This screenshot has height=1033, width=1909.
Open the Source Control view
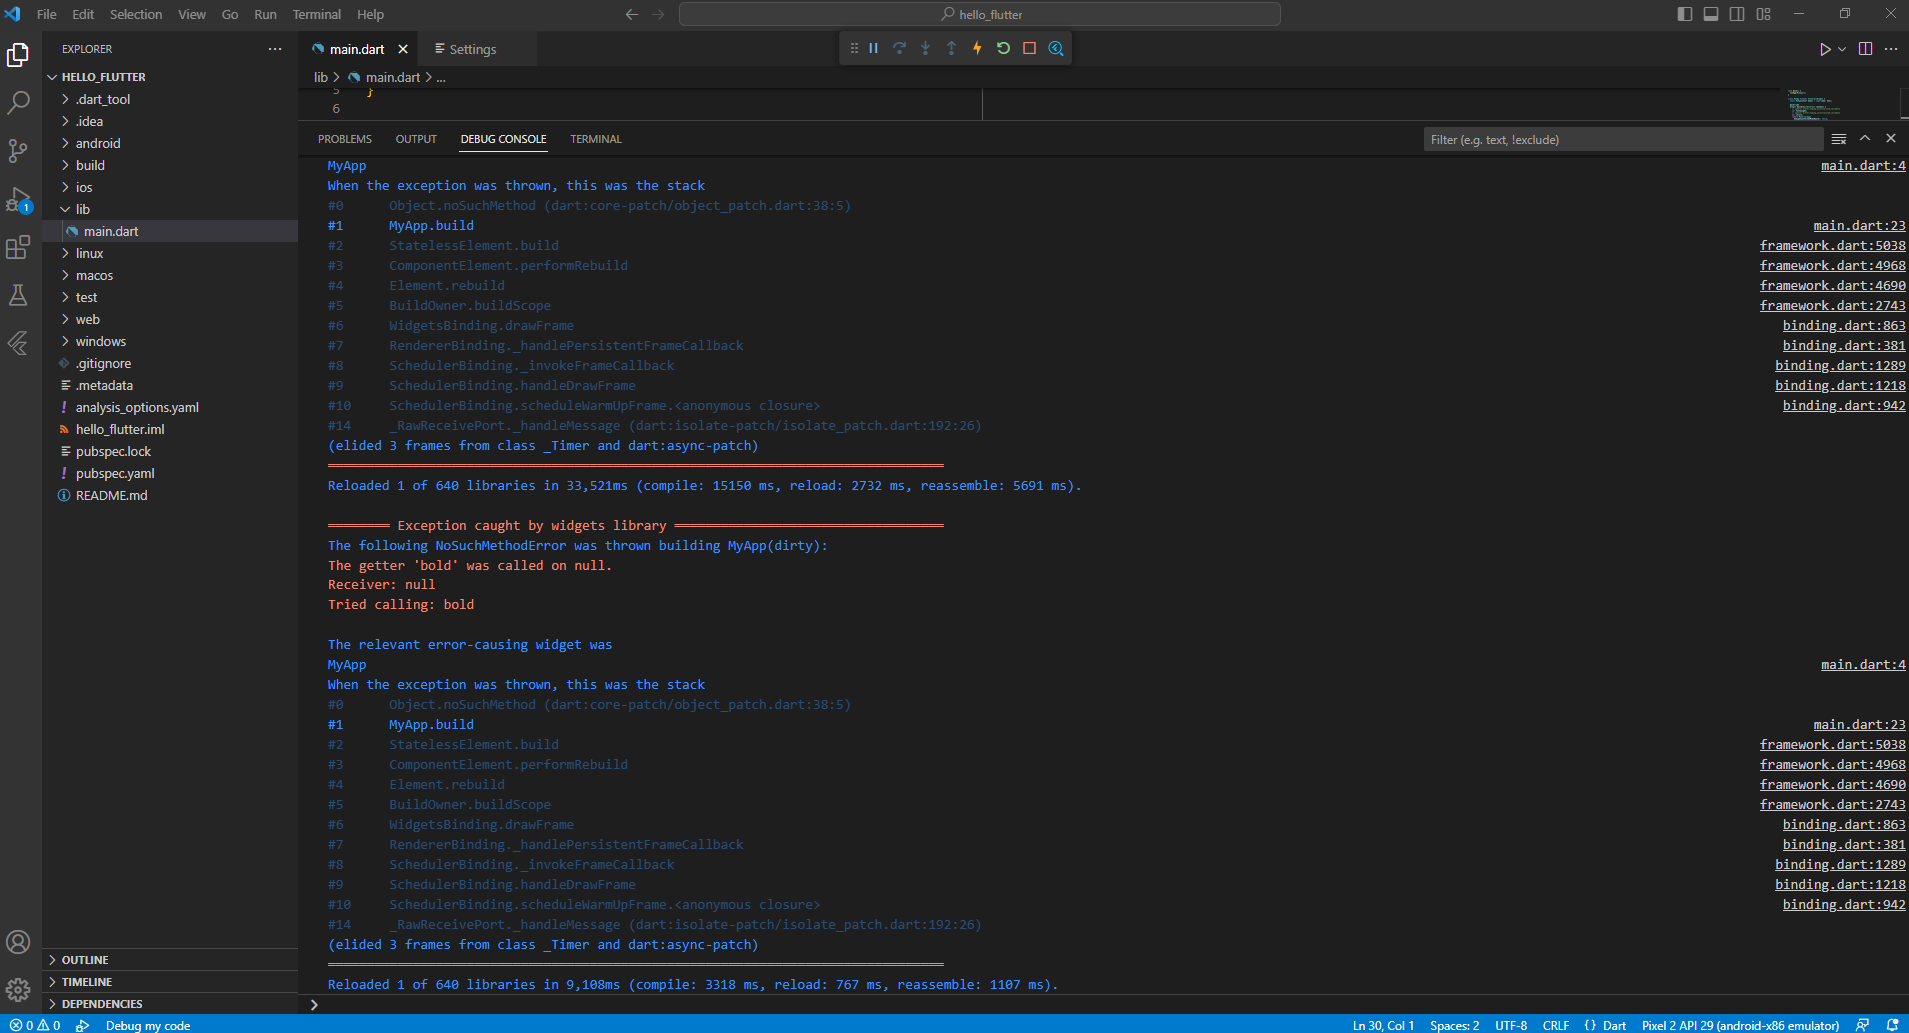pos(18,150)
